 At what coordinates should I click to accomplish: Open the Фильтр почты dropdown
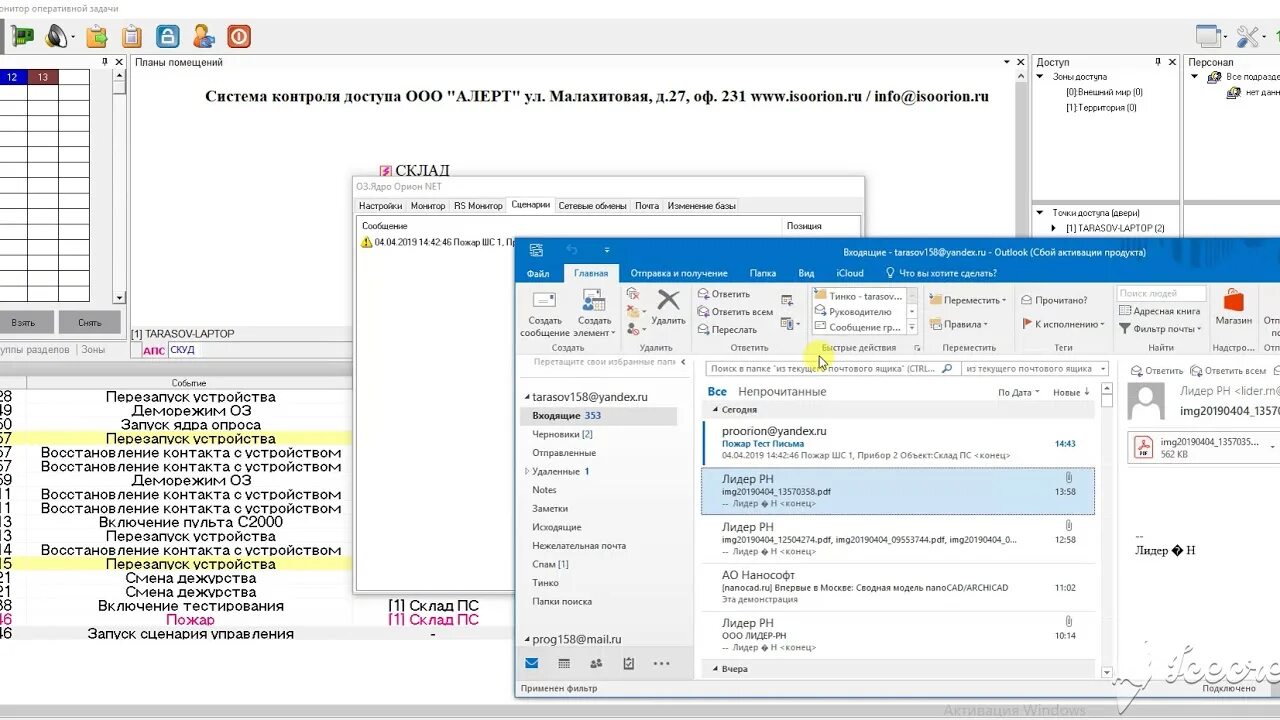click(1160, 329)
